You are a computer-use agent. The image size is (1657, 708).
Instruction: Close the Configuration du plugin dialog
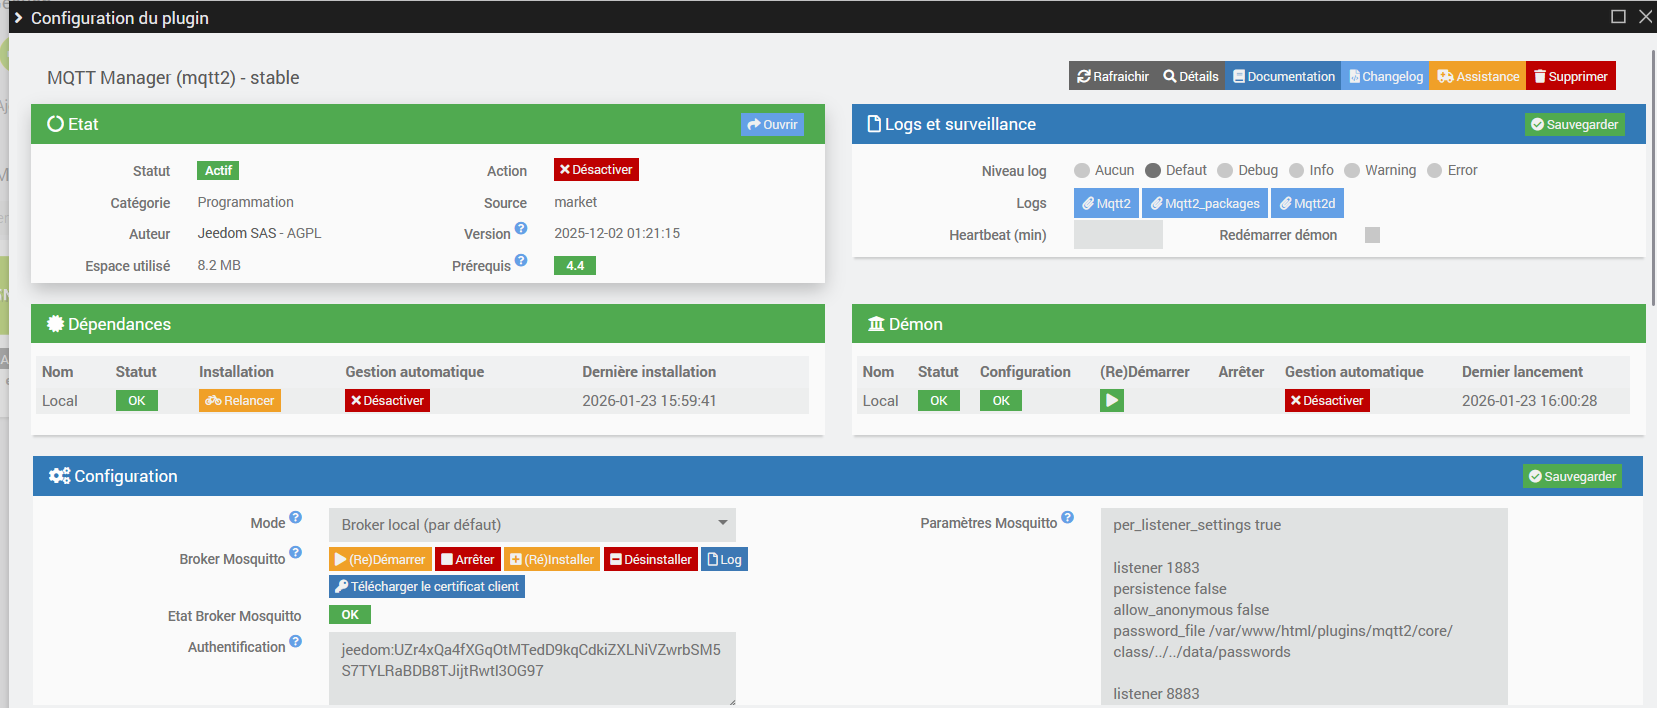click(x=1645, y=16)
